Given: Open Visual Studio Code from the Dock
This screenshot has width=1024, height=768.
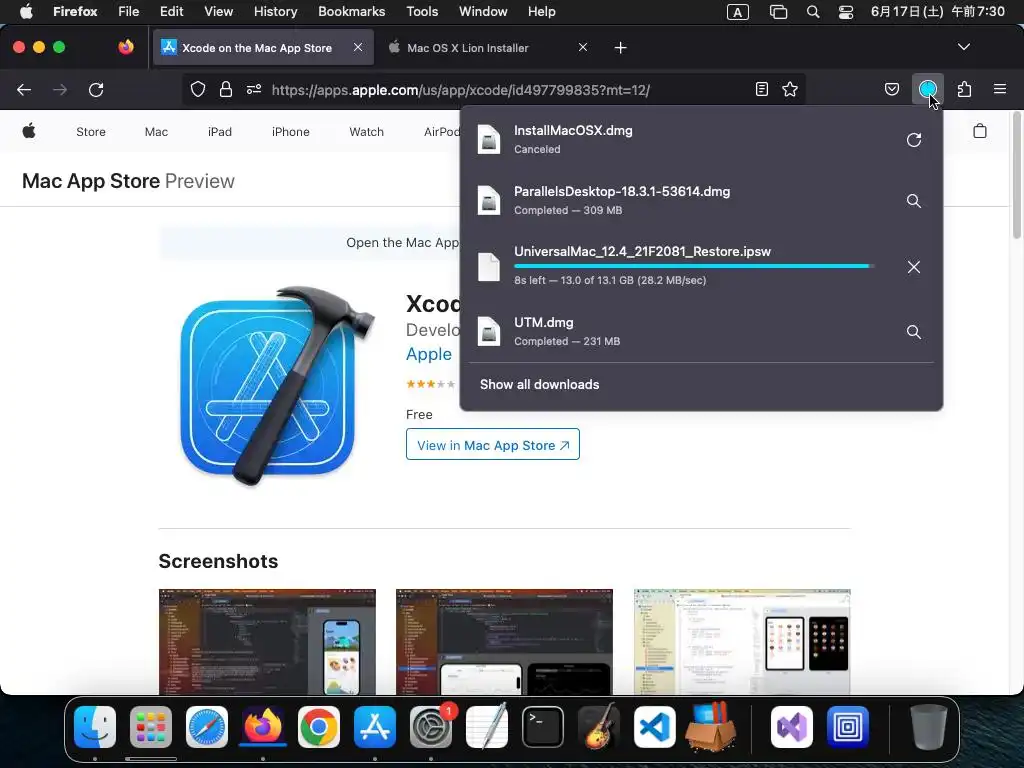Looking at the screenshot, I should tap(654, 727).
